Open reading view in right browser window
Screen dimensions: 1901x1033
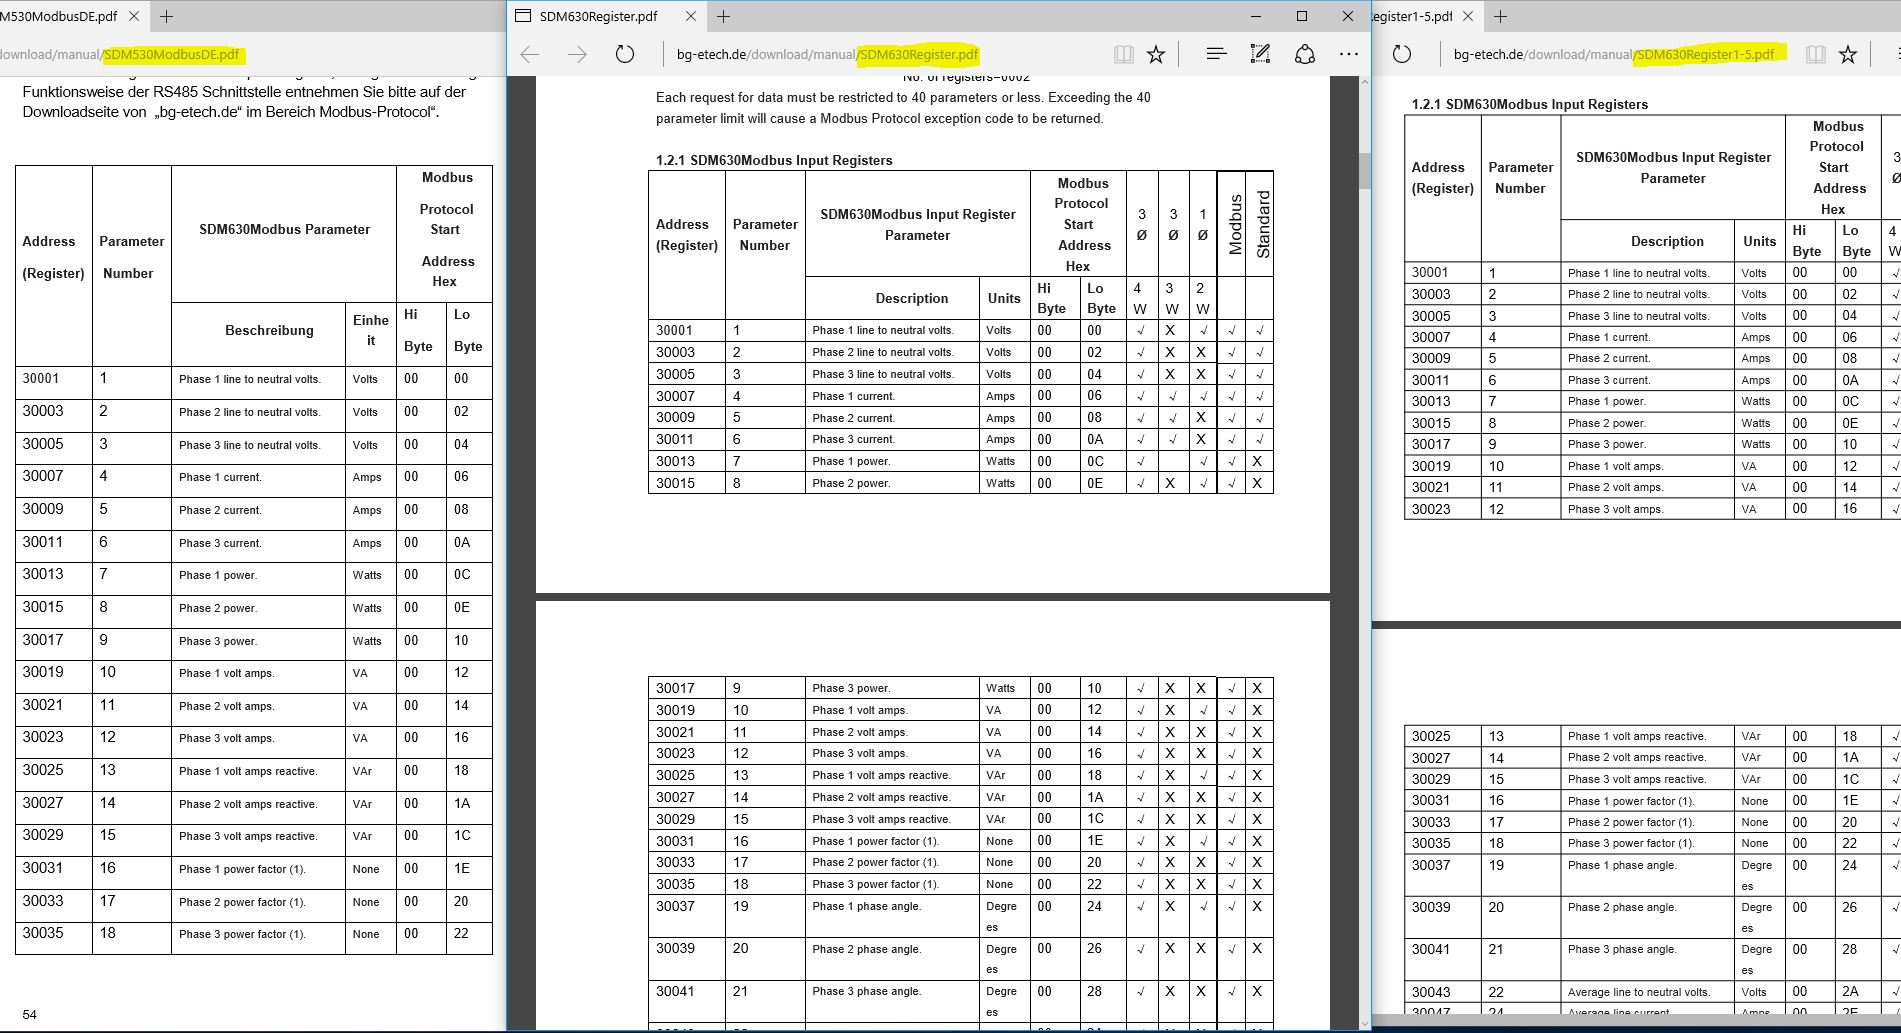point(1816,54)
